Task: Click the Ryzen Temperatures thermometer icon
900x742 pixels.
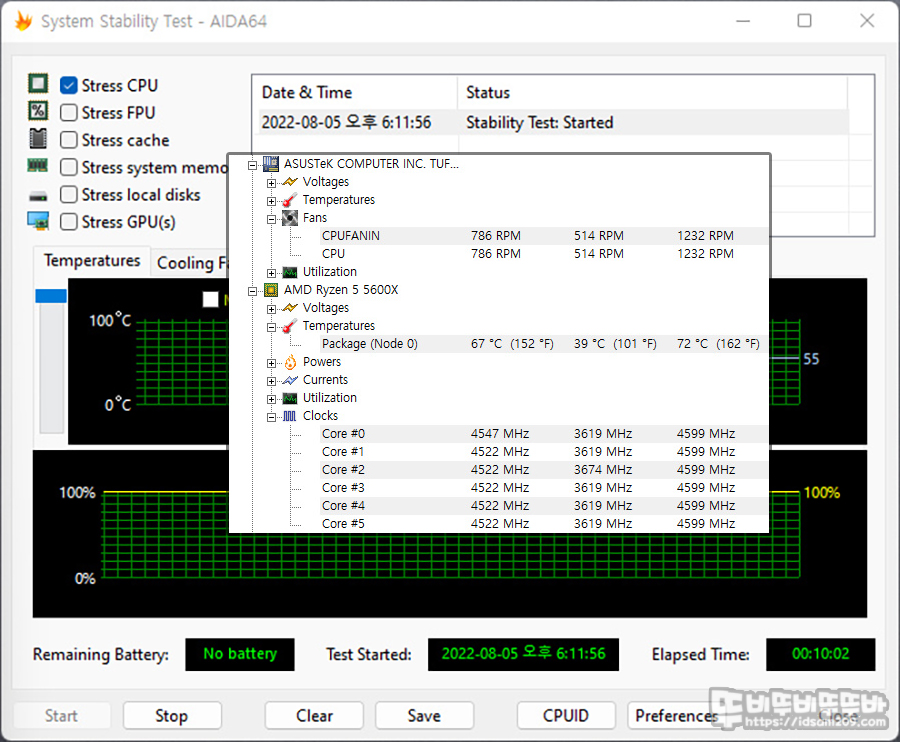Action: [x=290, y=326]
